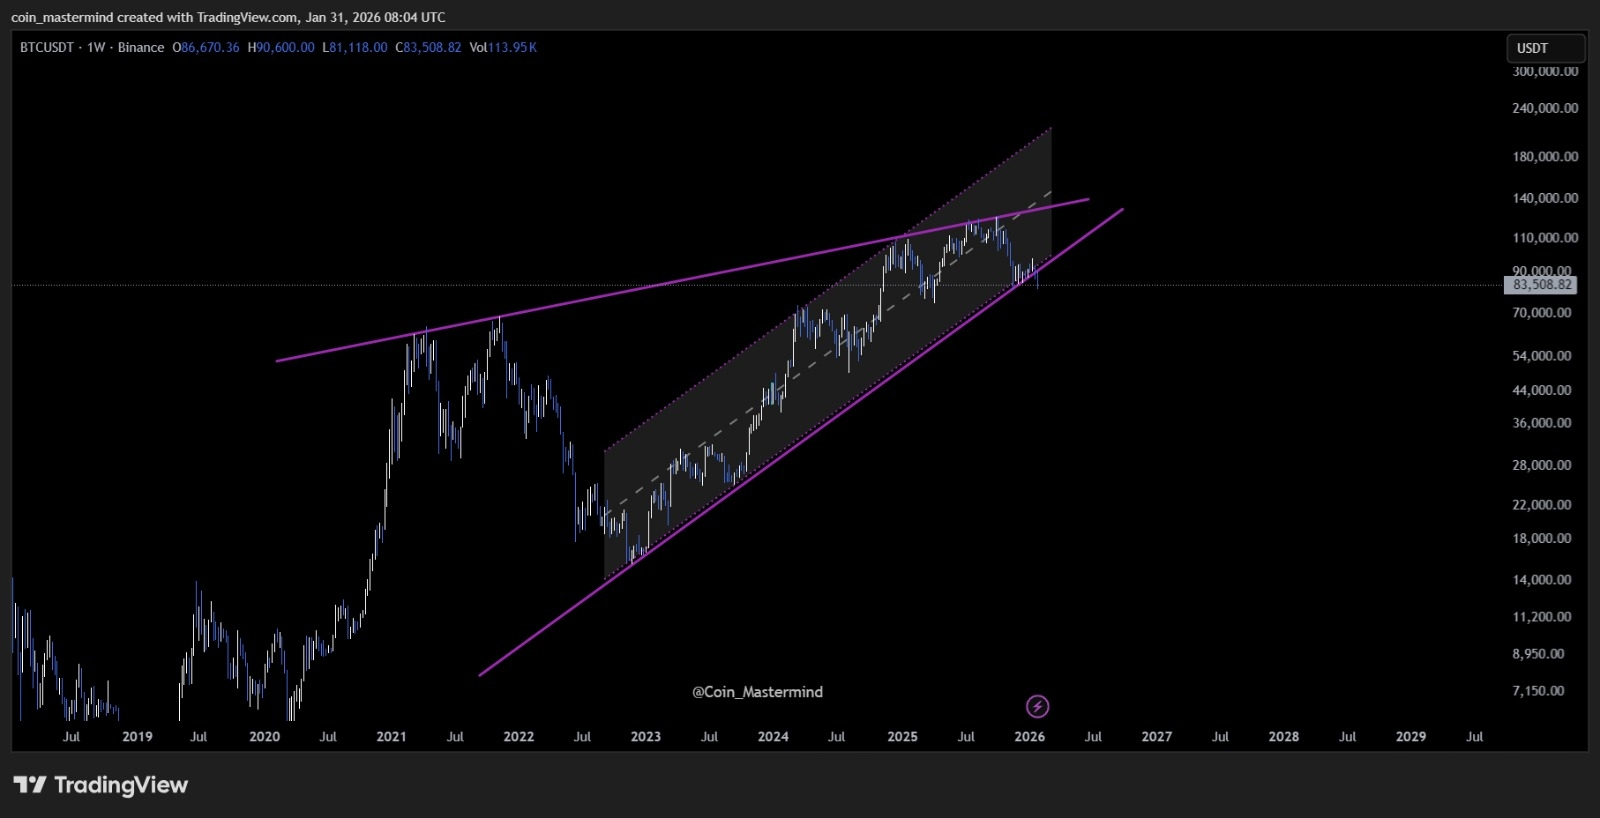
Task: Click the 2025 label on time axis
Action: [902, 737]
